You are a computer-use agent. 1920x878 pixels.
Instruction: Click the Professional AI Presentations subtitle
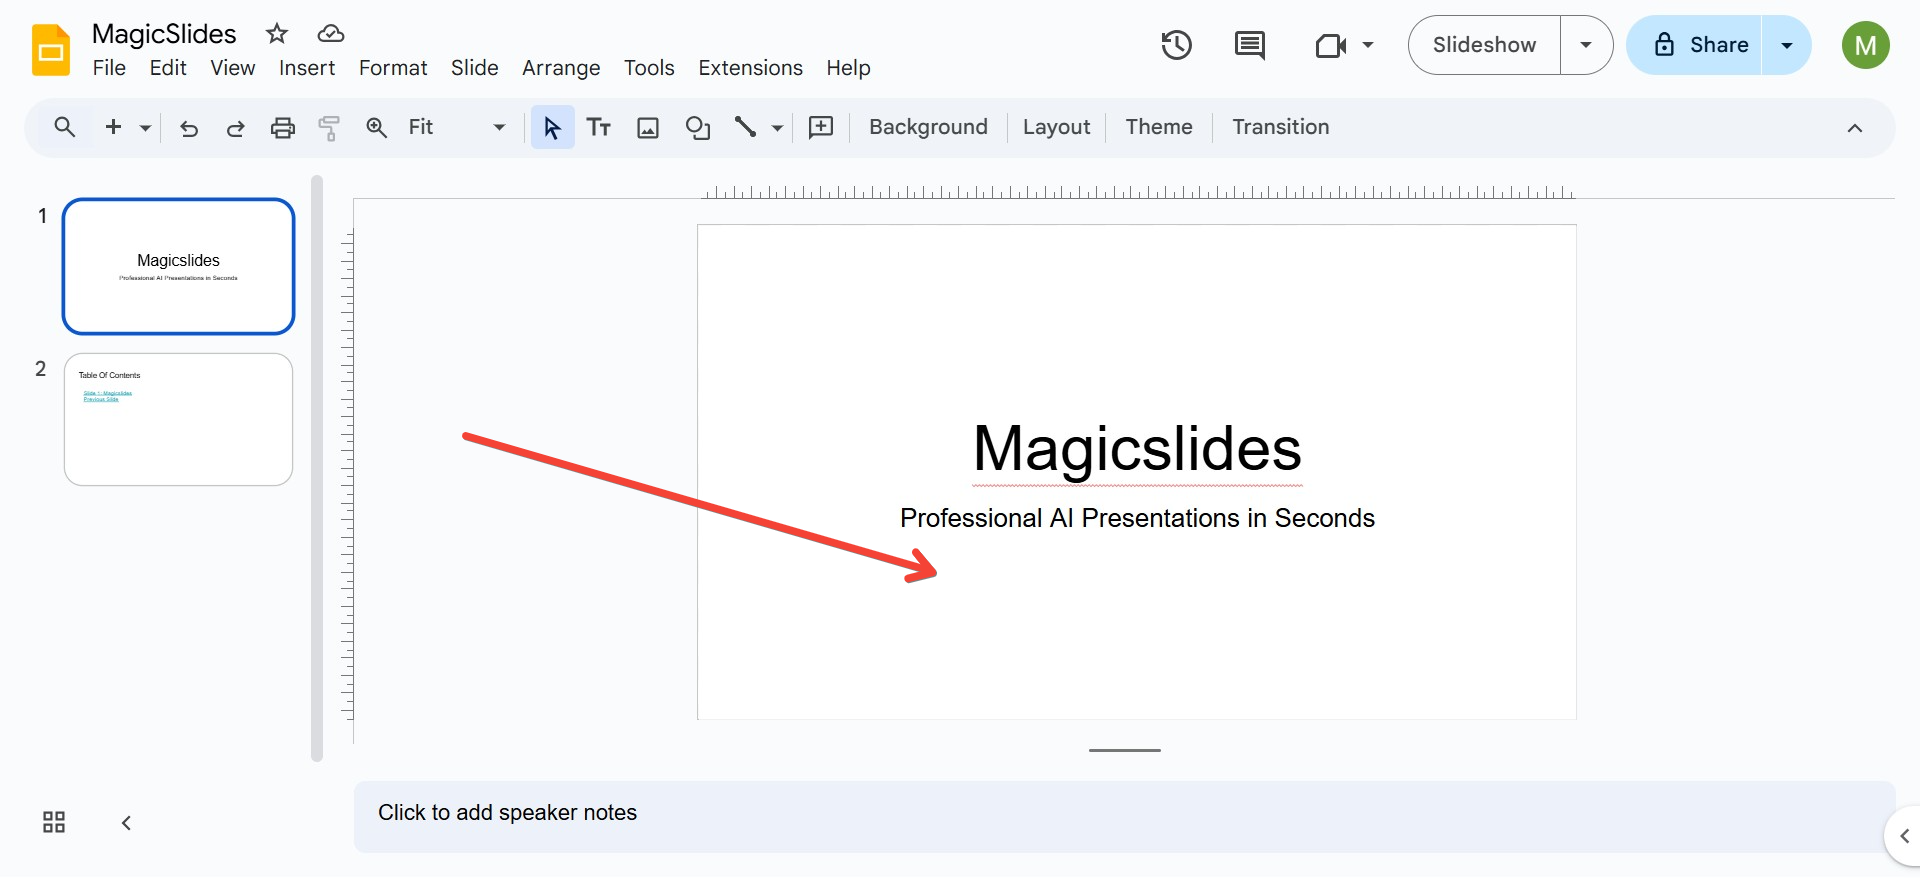pyautogui.click(x=1137, y=518)
